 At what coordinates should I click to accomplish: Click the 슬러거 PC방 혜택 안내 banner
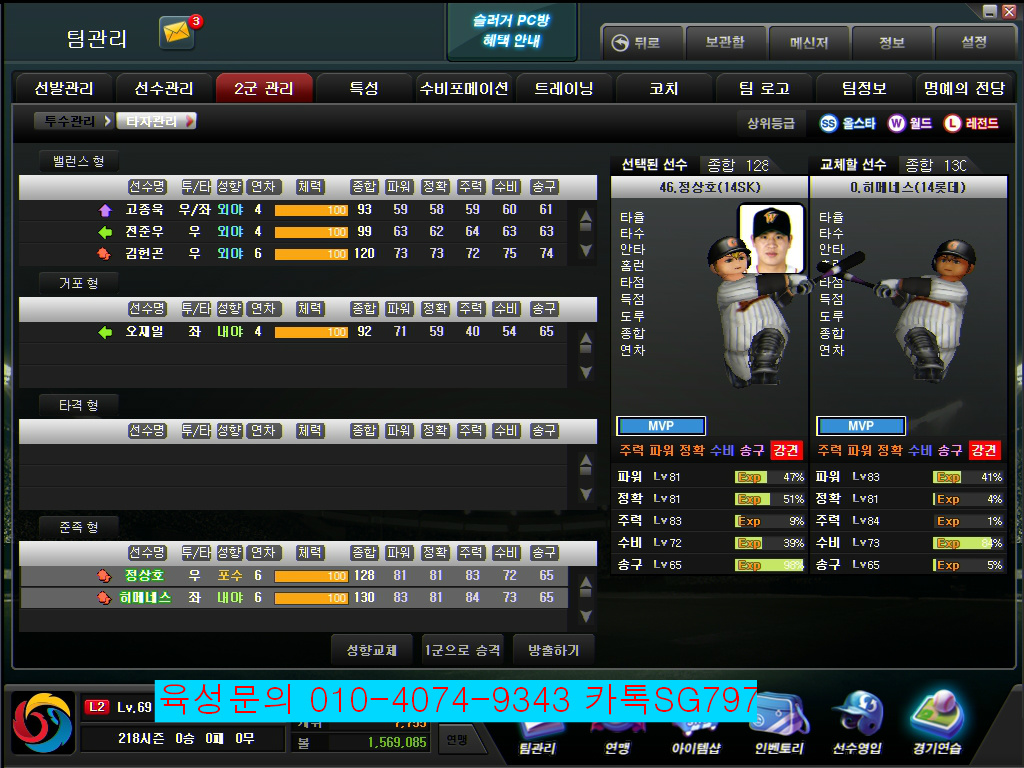point(512,31)
